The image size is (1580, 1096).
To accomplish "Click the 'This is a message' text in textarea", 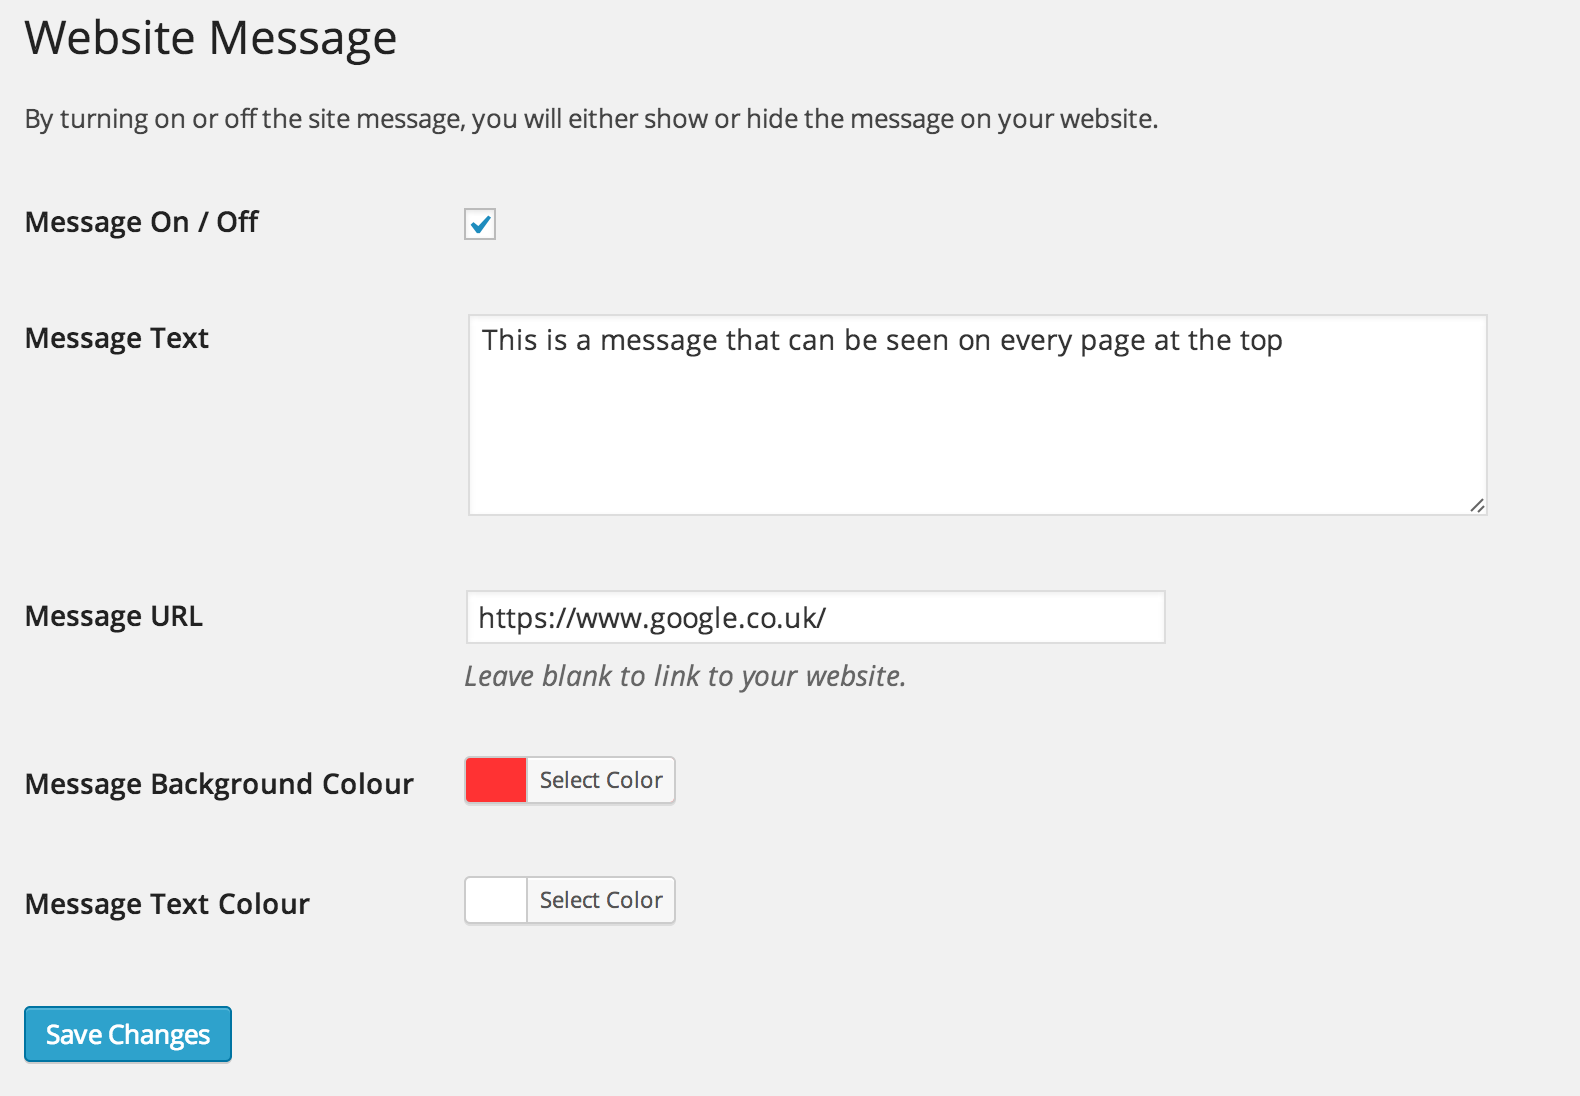I will pos(881,341).
